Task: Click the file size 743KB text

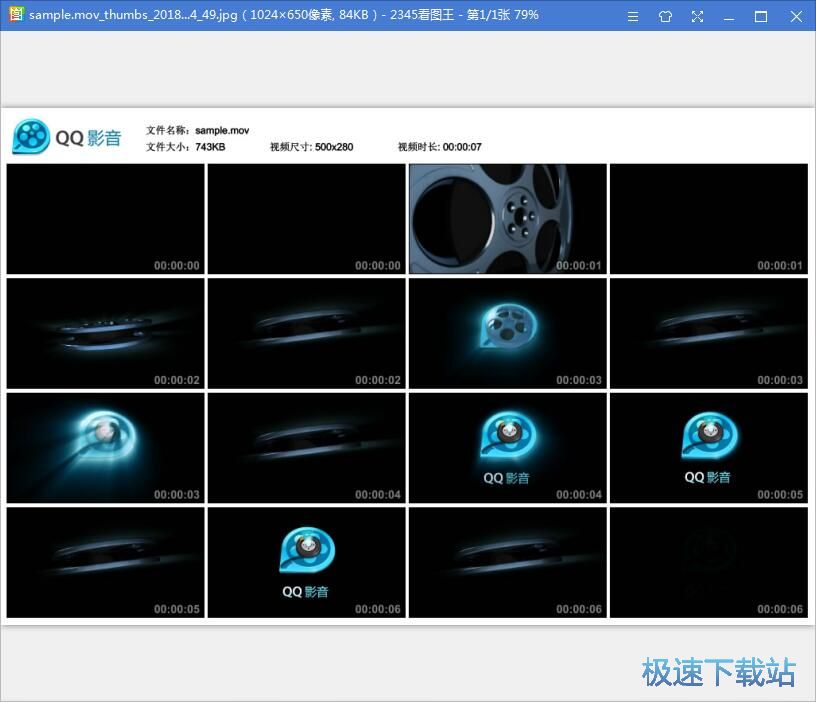Action: [210, 147]
